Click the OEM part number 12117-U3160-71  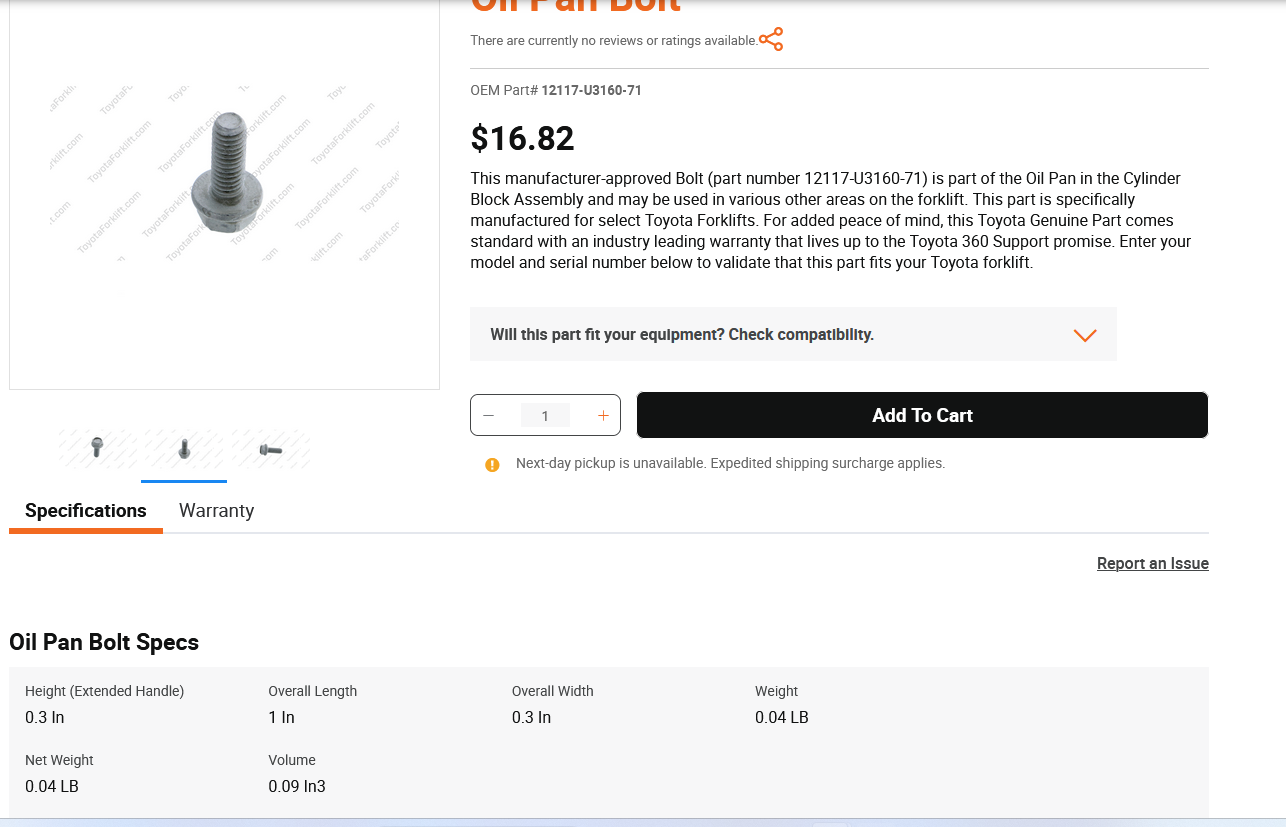pyautogui.click(x=591, y=91)
